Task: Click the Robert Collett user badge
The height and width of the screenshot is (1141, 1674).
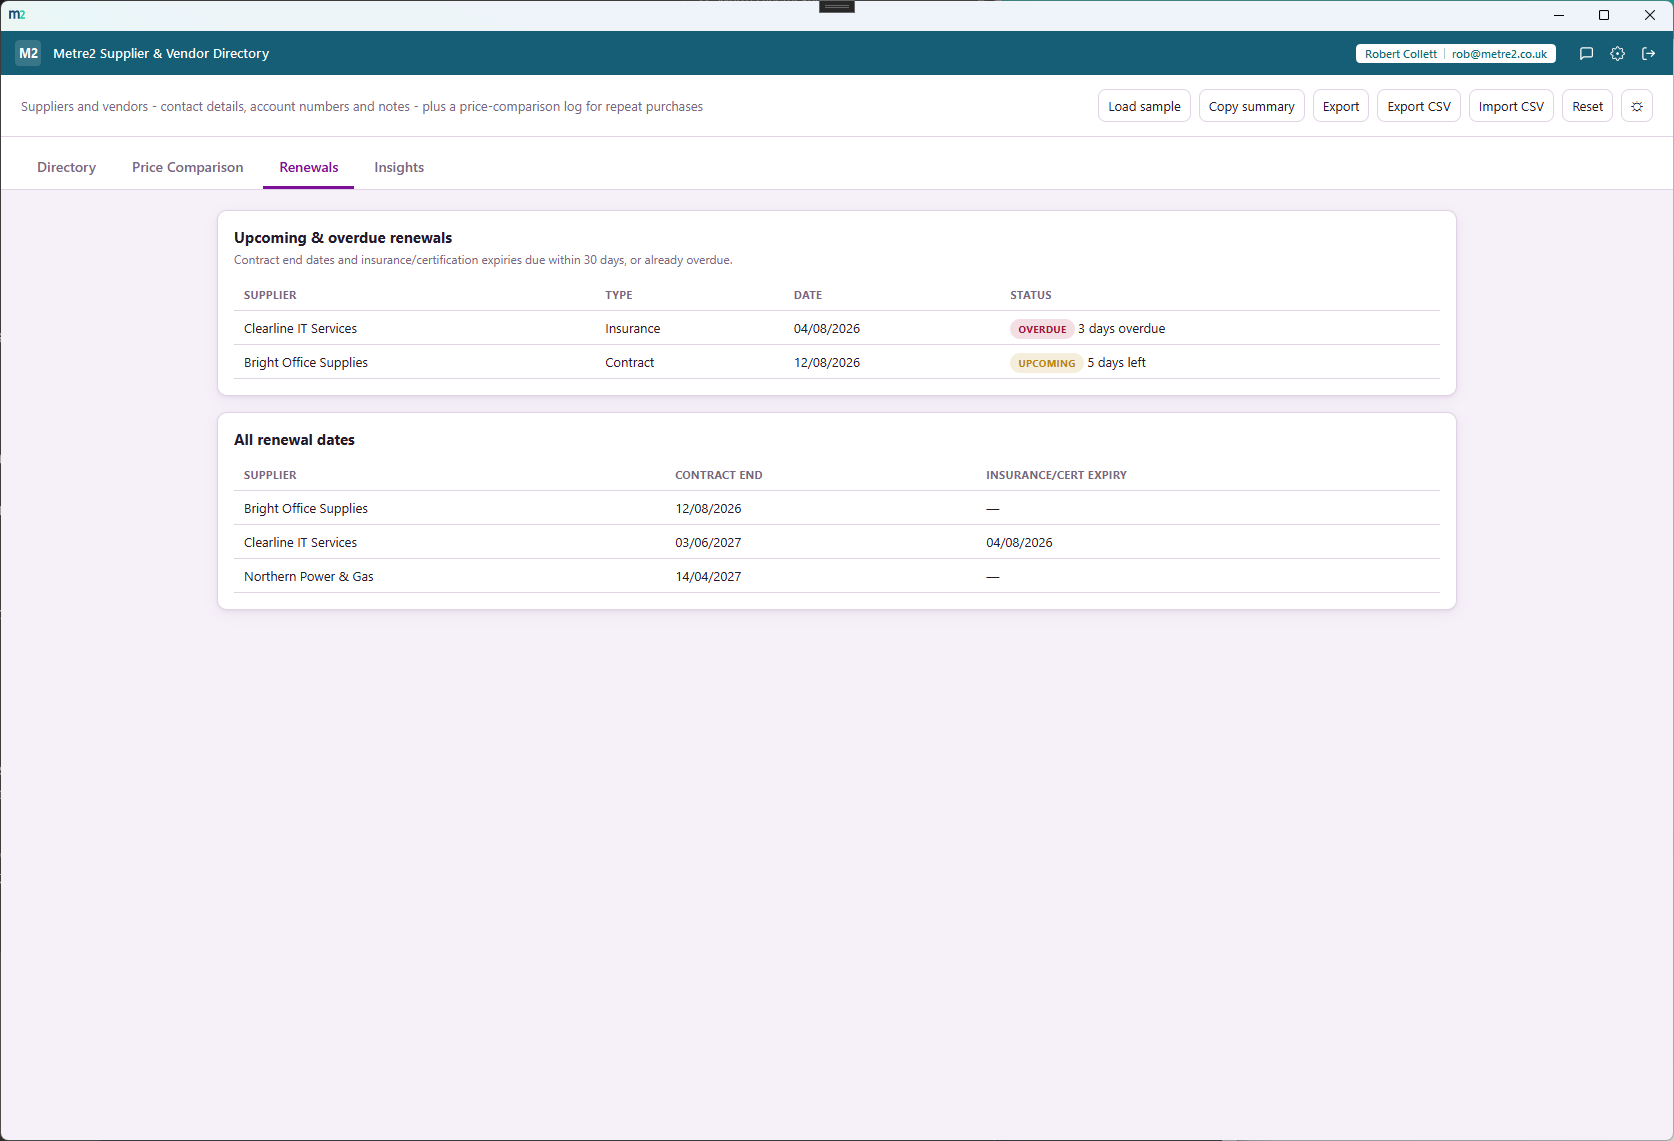Action: pos(1455,54)
